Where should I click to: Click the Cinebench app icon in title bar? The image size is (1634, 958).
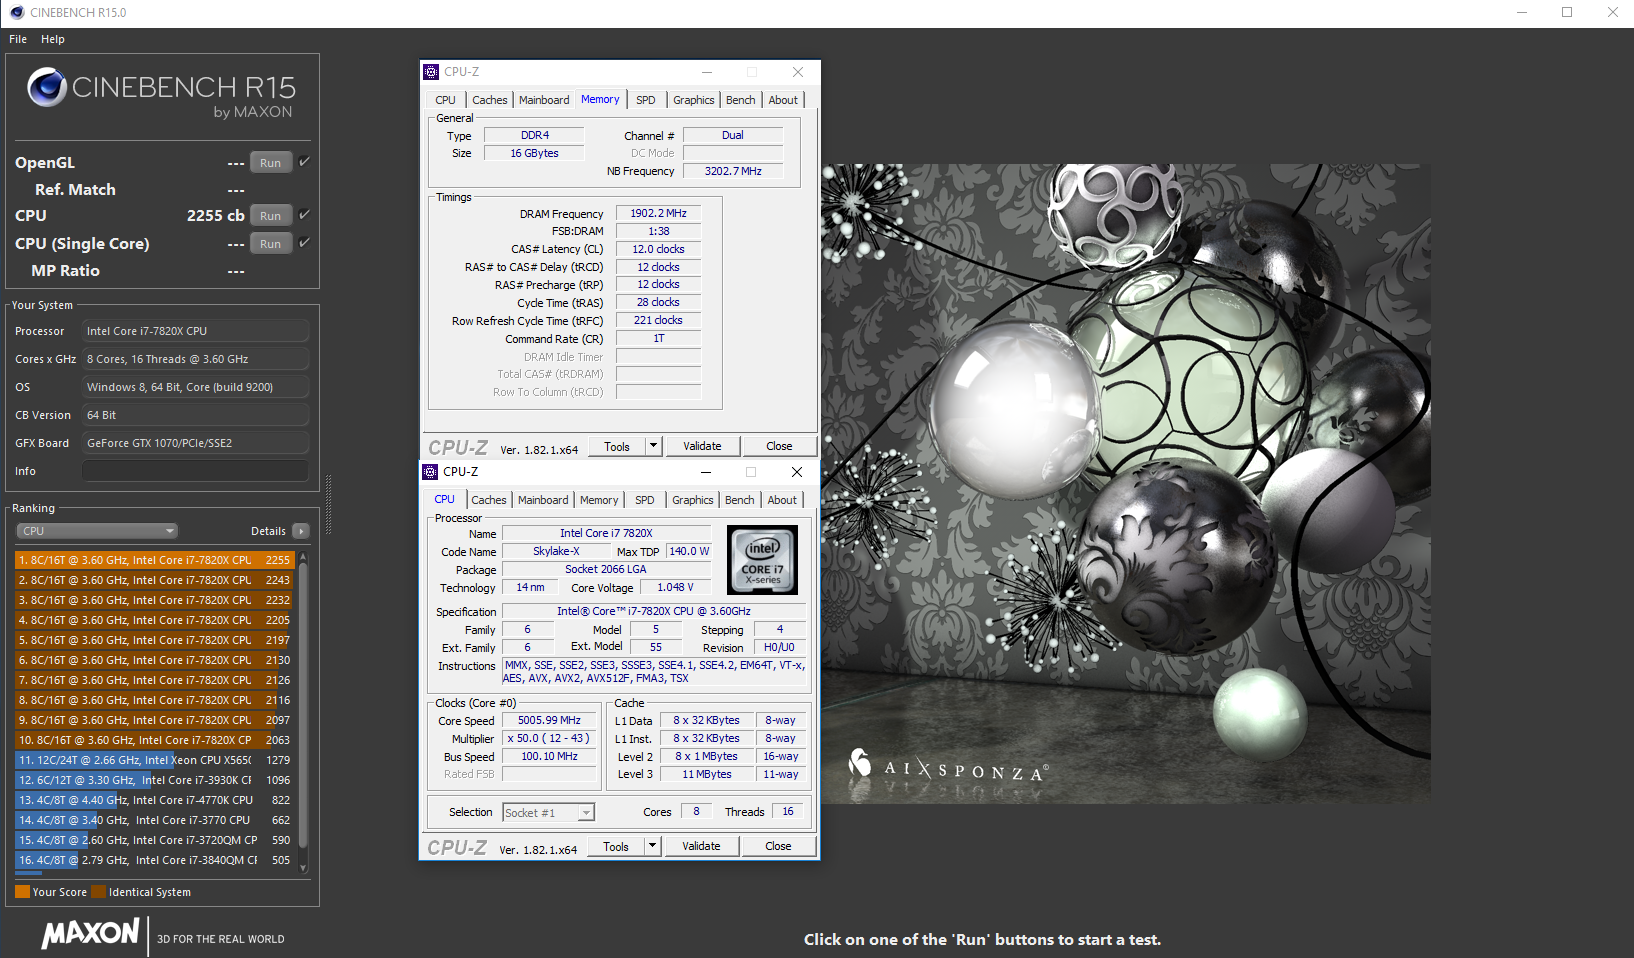coord(16,12)
